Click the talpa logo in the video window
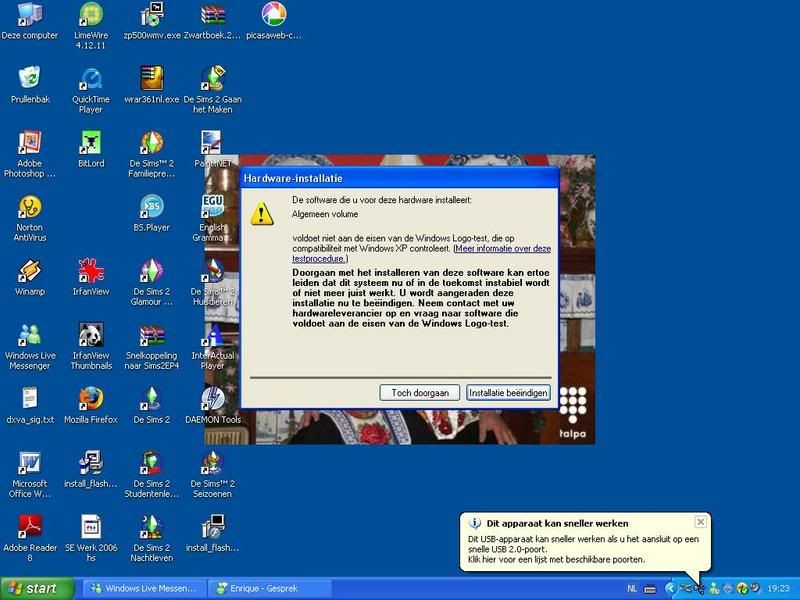 click(572, 412)
